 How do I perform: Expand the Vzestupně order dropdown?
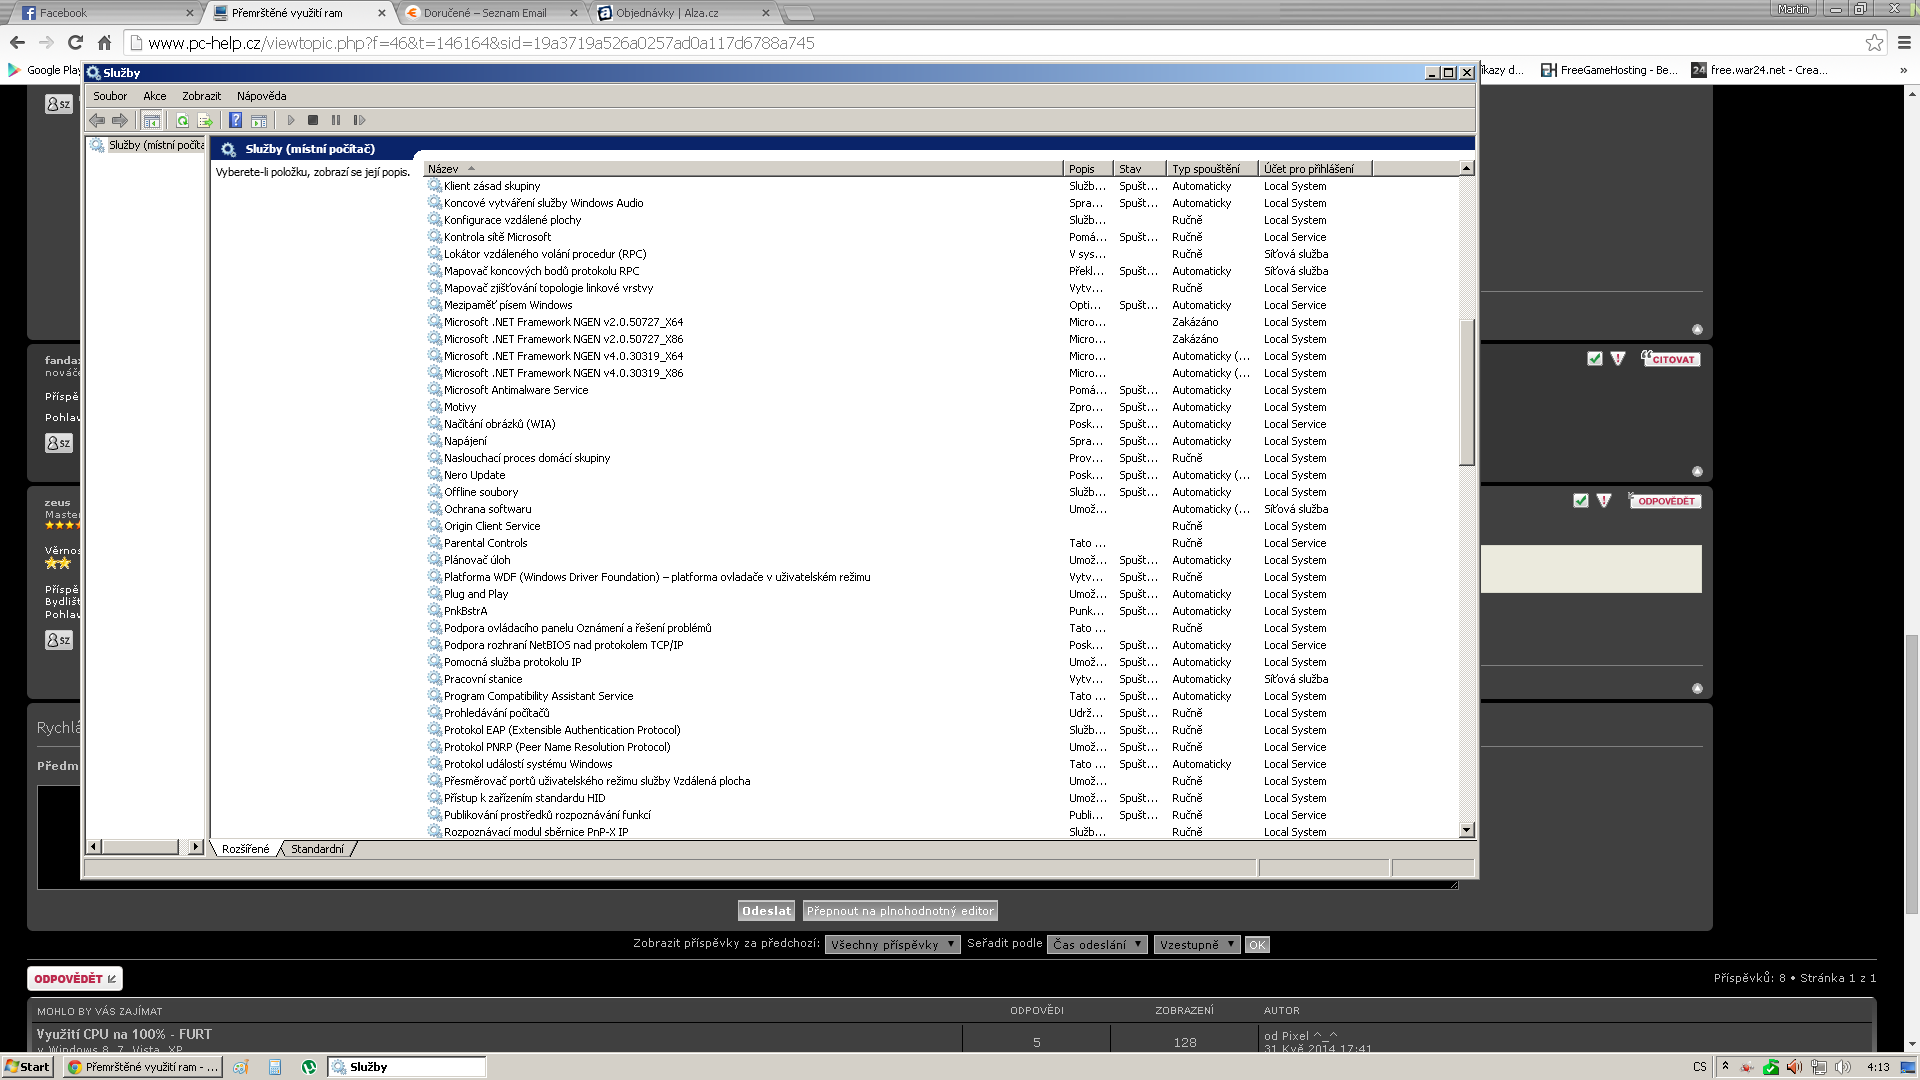pos(1196,945)
